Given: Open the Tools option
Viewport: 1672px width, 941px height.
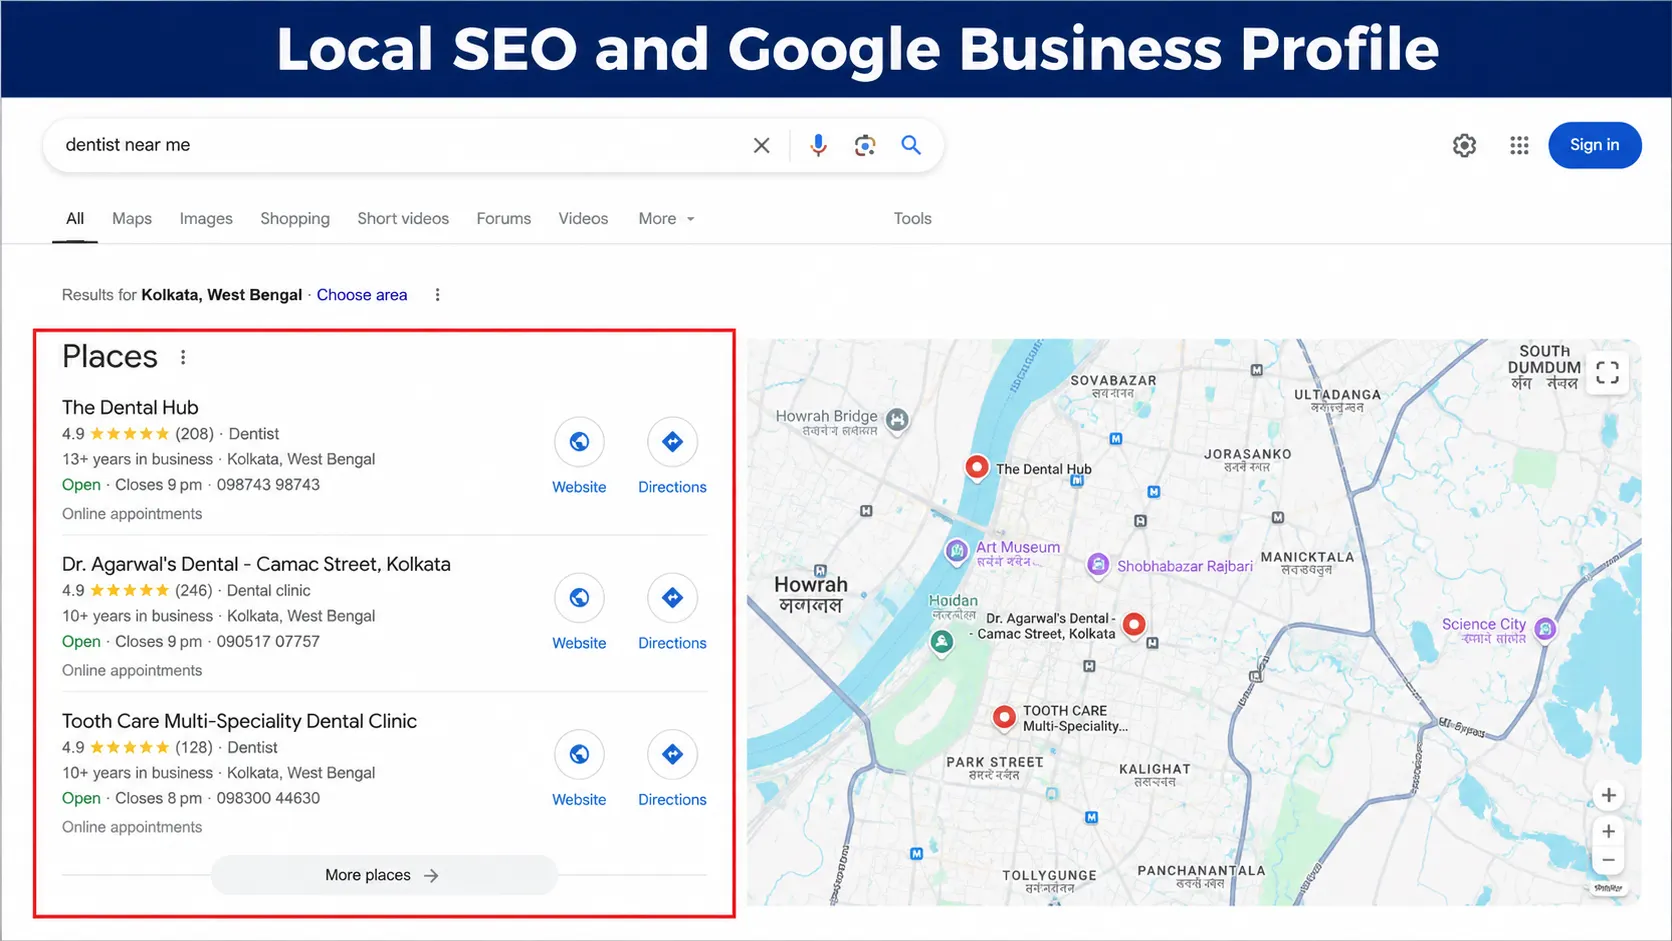Looking at the screenshot, I should coord(912,219).
